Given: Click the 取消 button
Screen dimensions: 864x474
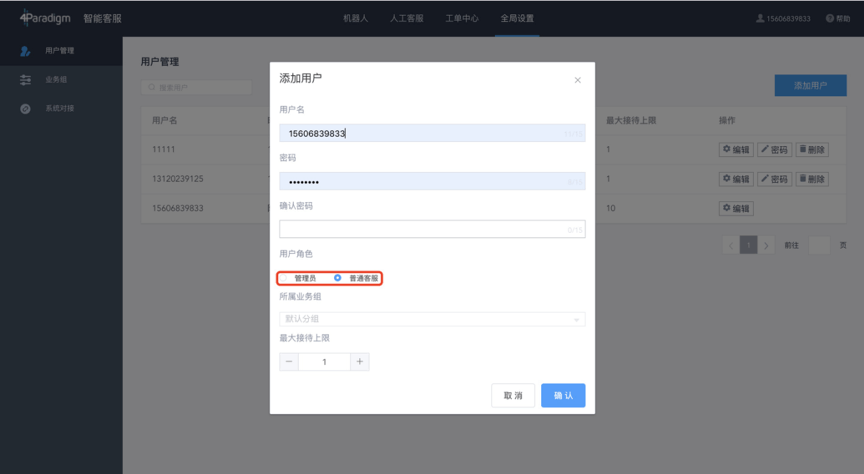Looking at the screenshot, I should pos(513,396).
